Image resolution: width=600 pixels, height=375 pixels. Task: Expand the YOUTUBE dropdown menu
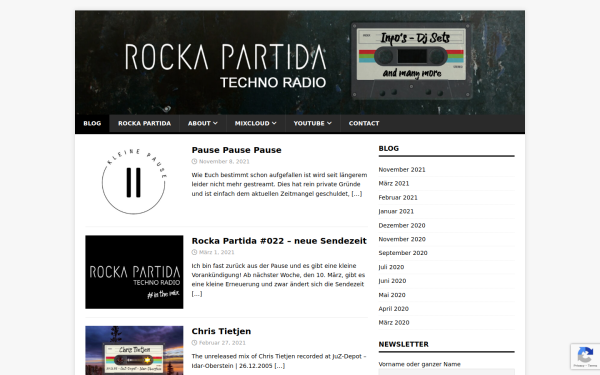click(x=312, y=123)
